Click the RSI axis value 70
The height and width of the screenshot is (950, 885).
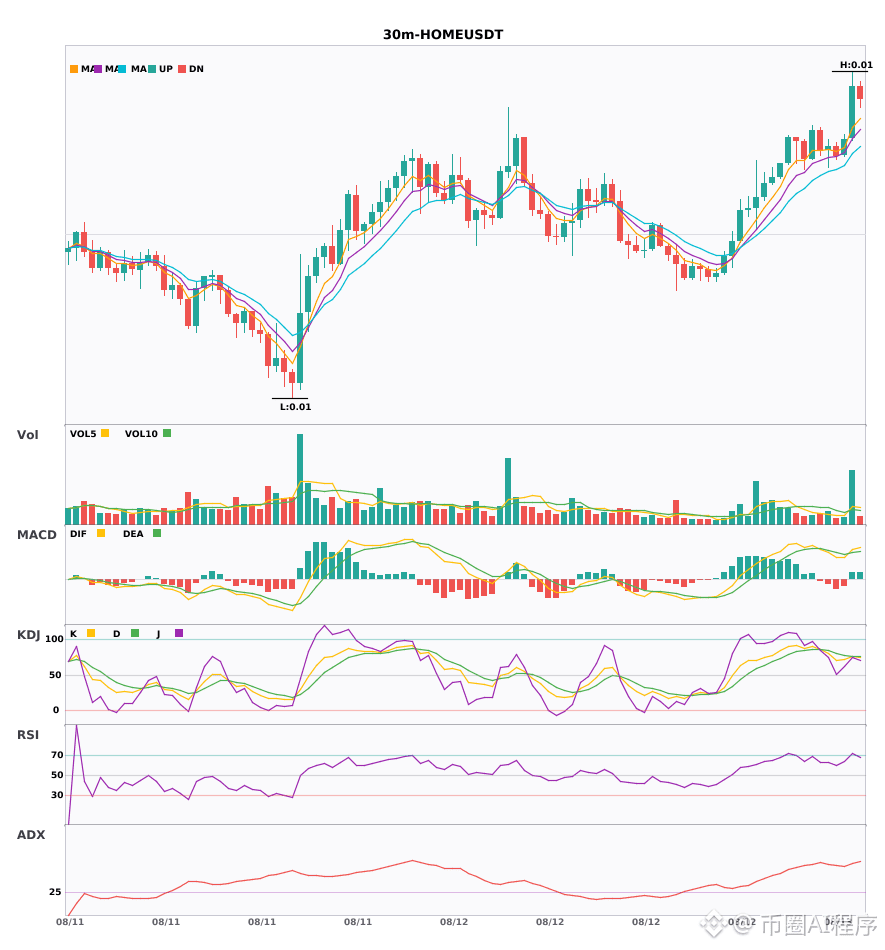pos(57,755)
